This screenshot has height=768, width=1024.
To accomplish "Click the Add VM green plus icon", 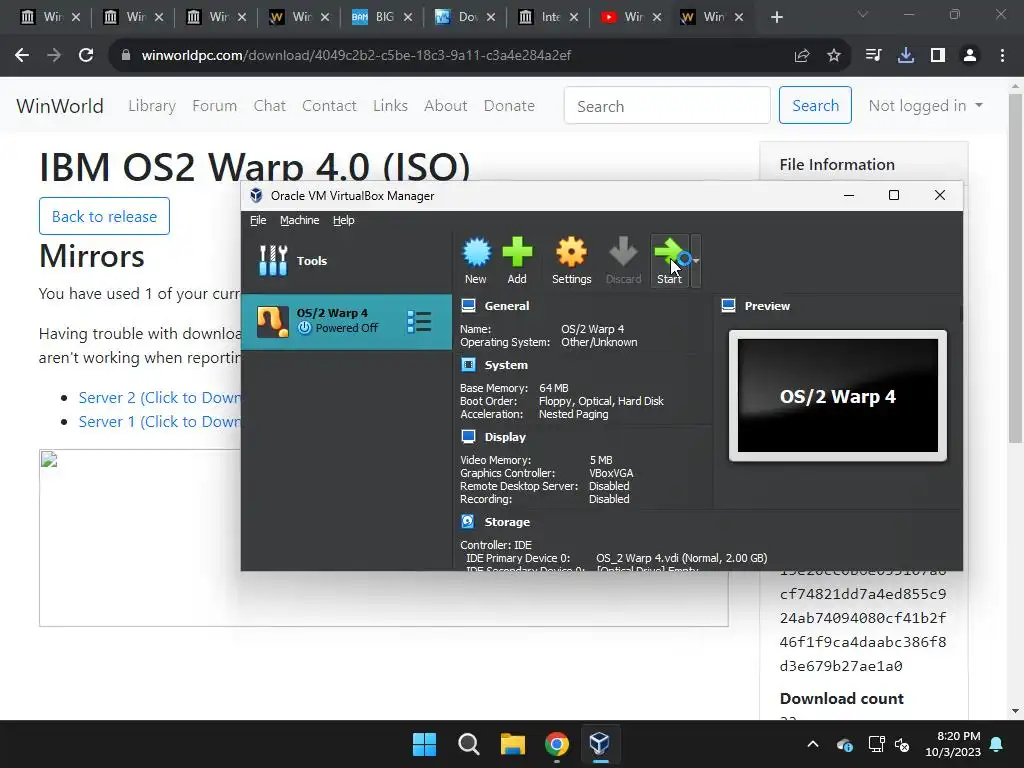I will [517, 261].
